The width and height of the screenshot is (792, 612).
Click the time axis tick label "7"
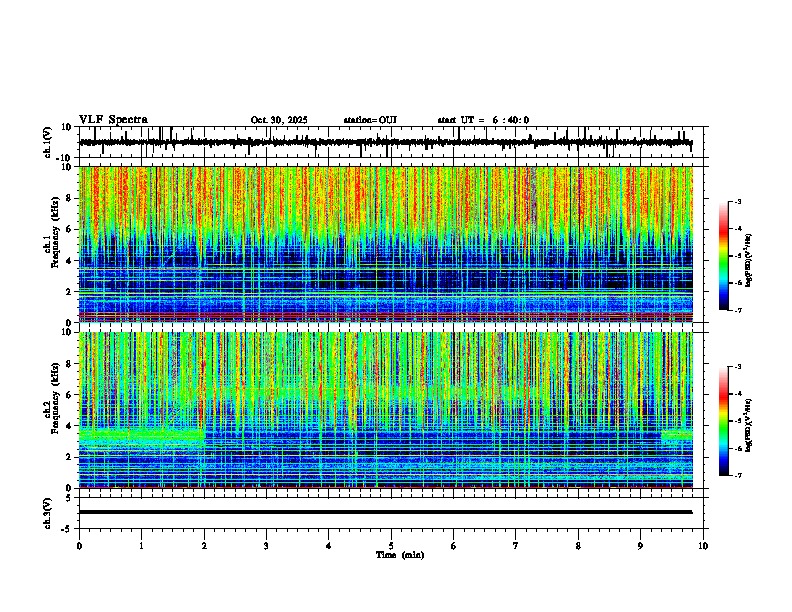click(x=516, y=546)
